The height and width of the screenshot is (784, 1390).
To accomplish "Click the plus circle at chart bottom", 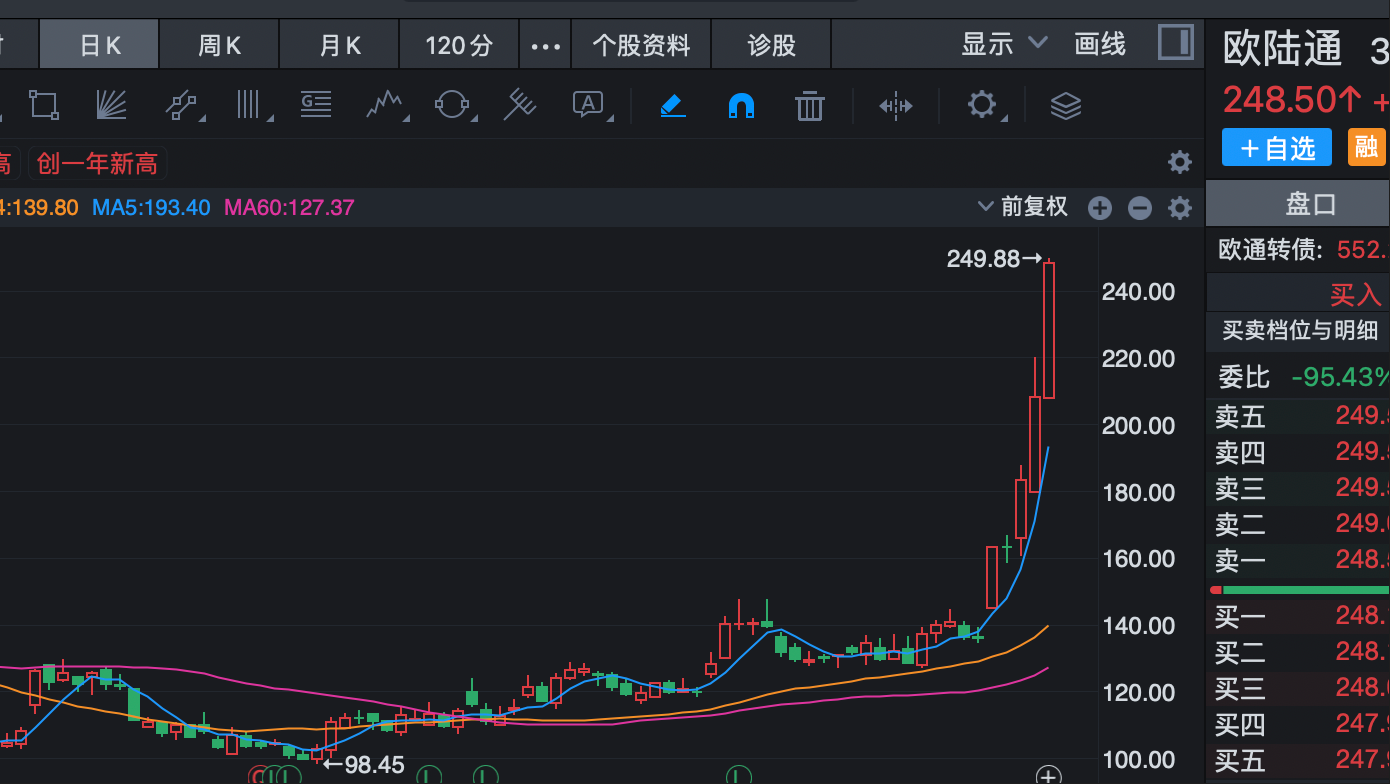I will [x=1048, y=776].
